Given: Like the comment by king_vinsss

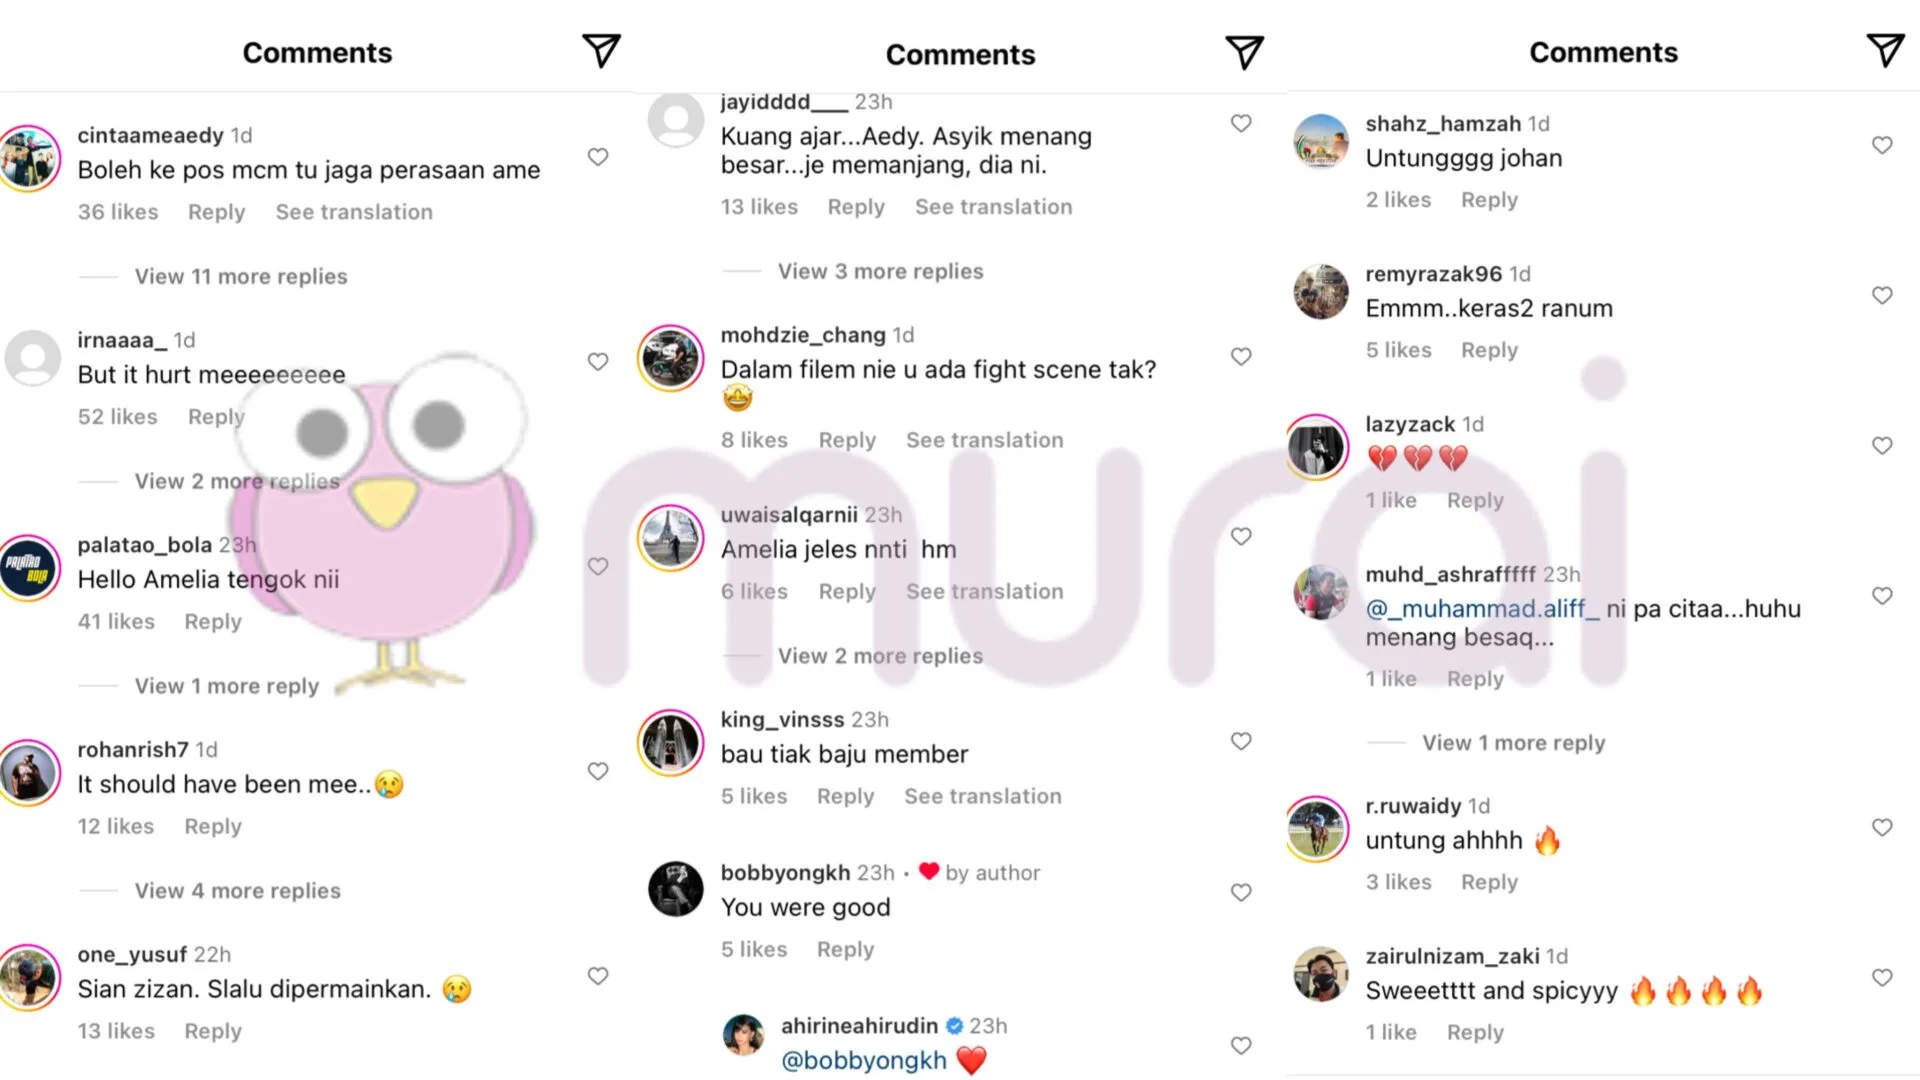Looking at the screenshot, I should (1241, 741).
